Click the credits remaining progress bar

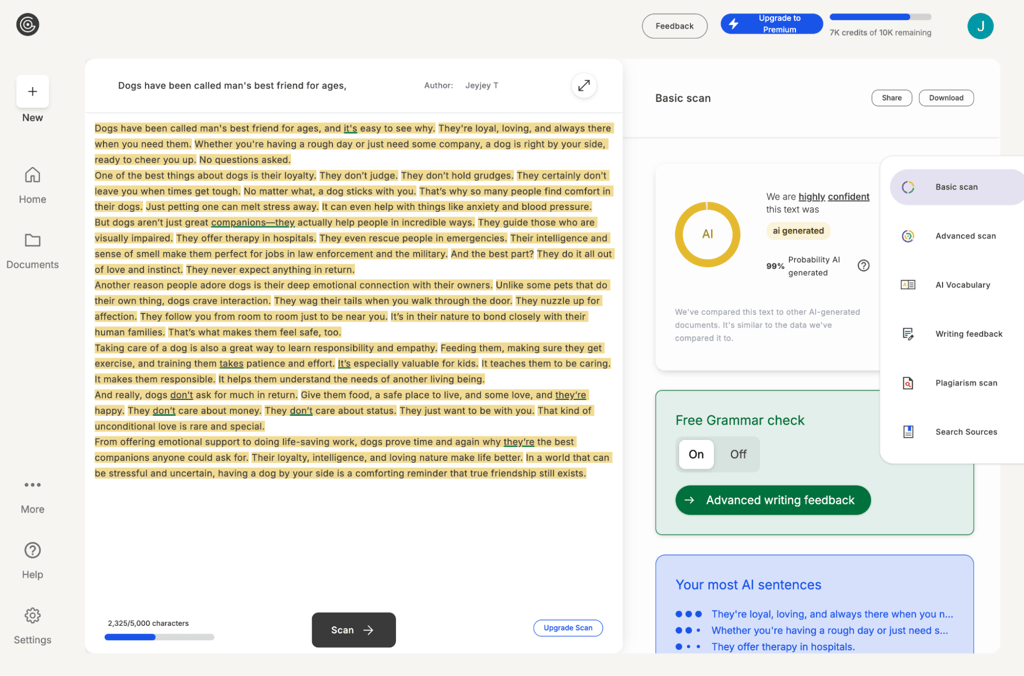(880, 17)
